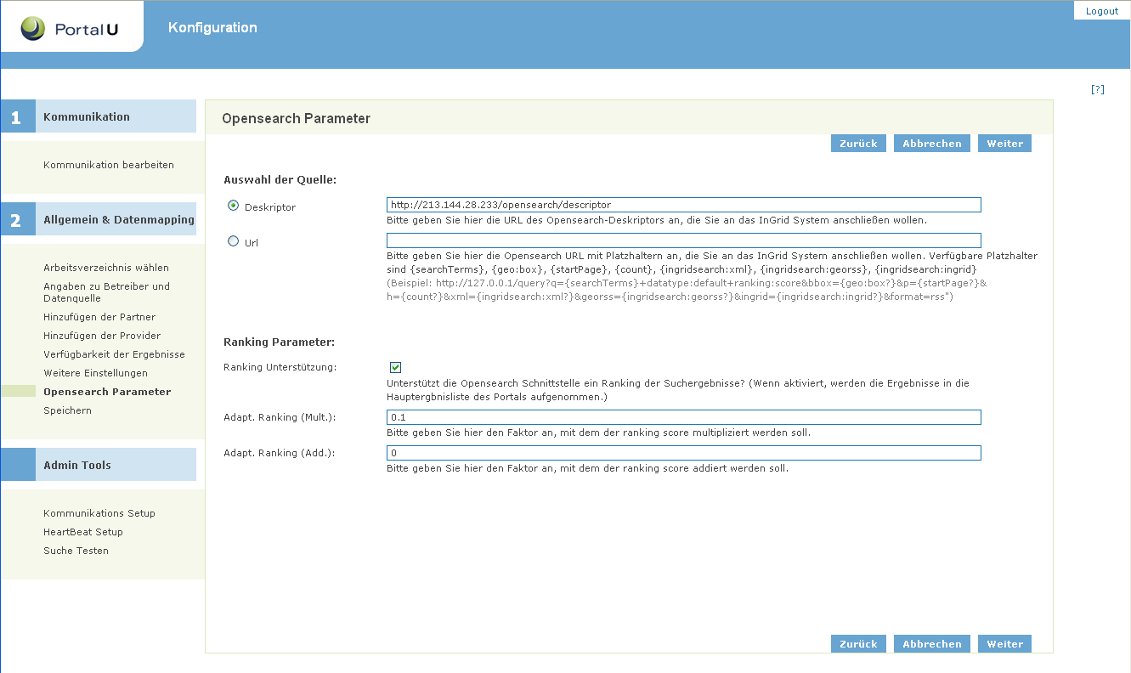Click the top Weiter button
Image resolution: width=1131 pixels, height=673 pixels.
pos(1004,143)
